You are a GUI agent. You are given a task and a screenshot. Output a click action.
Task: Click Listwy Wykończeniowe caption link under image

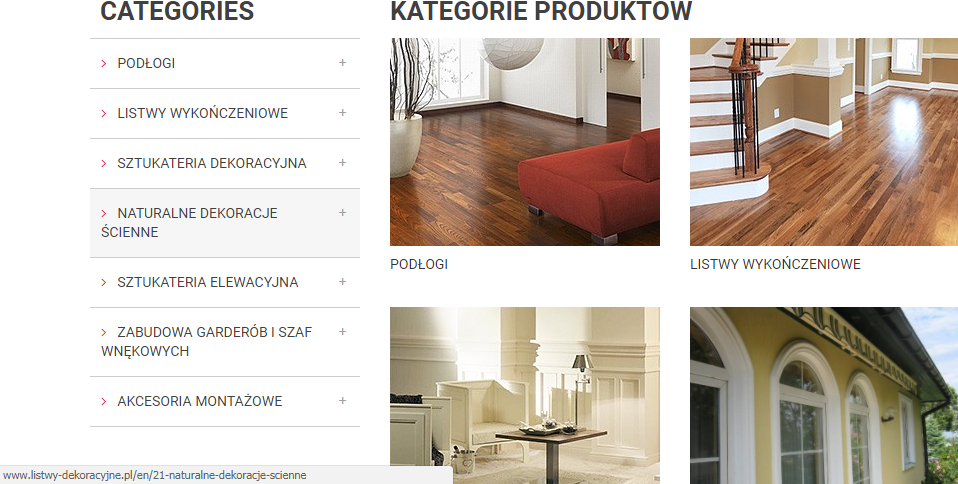coord(775,264)
